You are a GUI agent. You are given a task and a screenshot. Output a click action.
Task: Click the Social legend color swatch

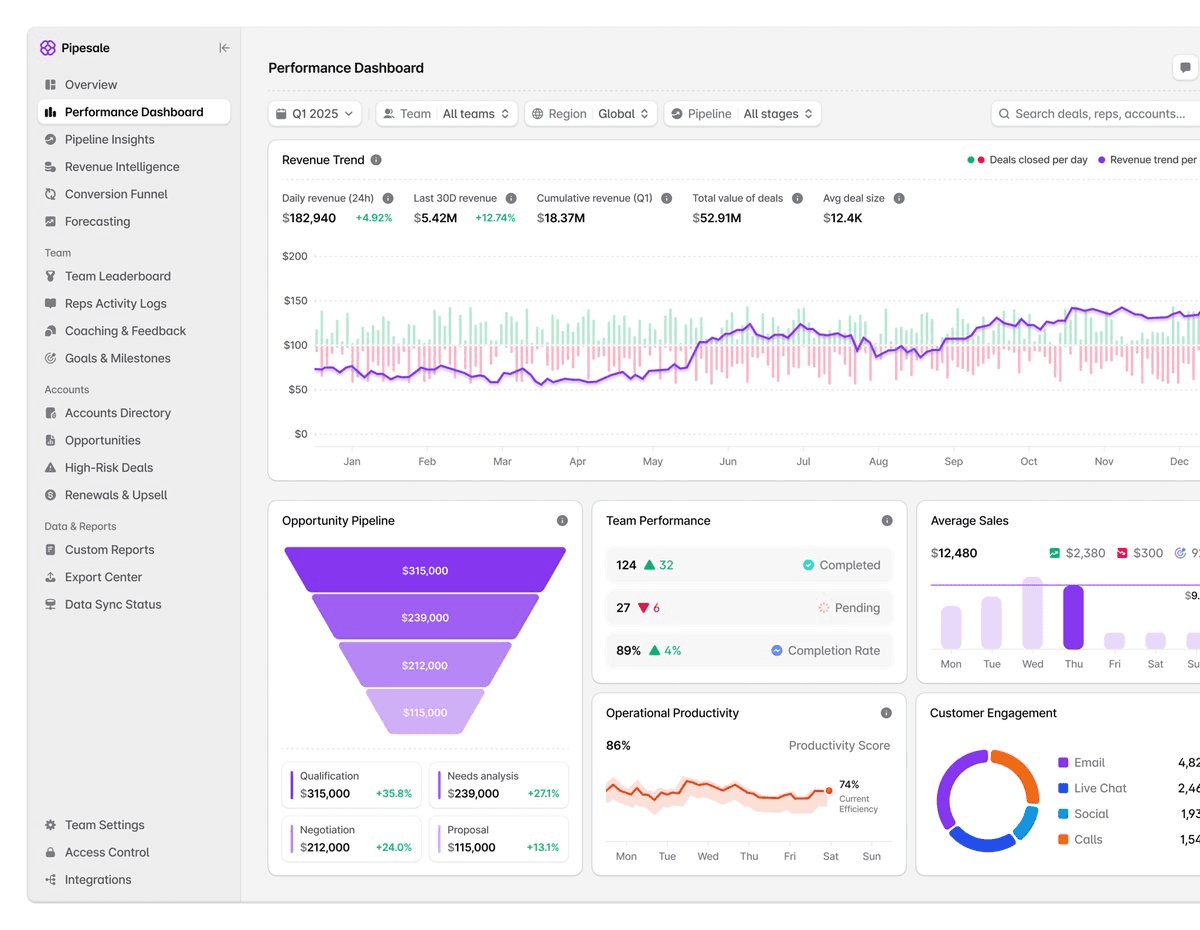[1063, 814]
